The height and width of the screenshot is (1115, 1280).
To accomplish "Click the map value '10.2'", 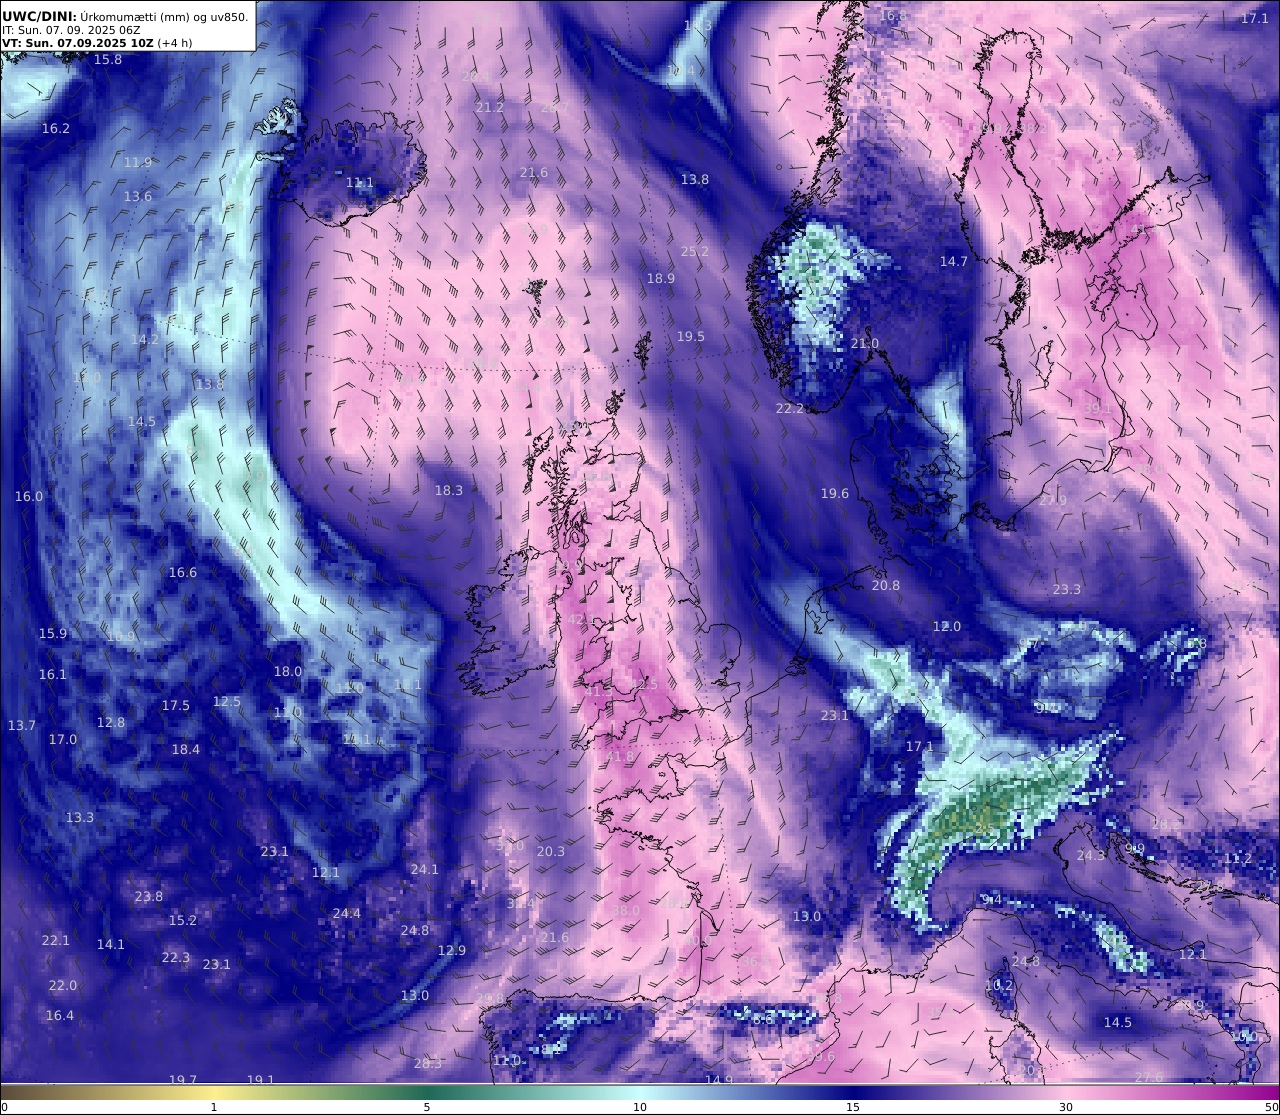I will [999, 986].
